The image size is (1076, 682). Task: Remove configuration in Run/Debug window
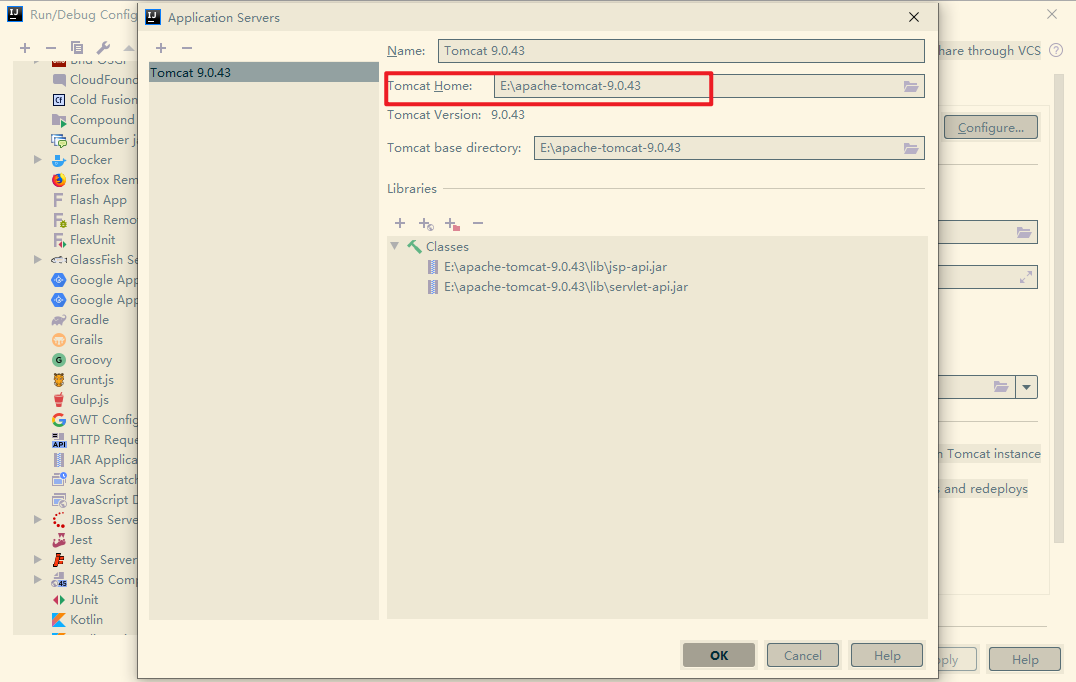click(x=51, y=48)
